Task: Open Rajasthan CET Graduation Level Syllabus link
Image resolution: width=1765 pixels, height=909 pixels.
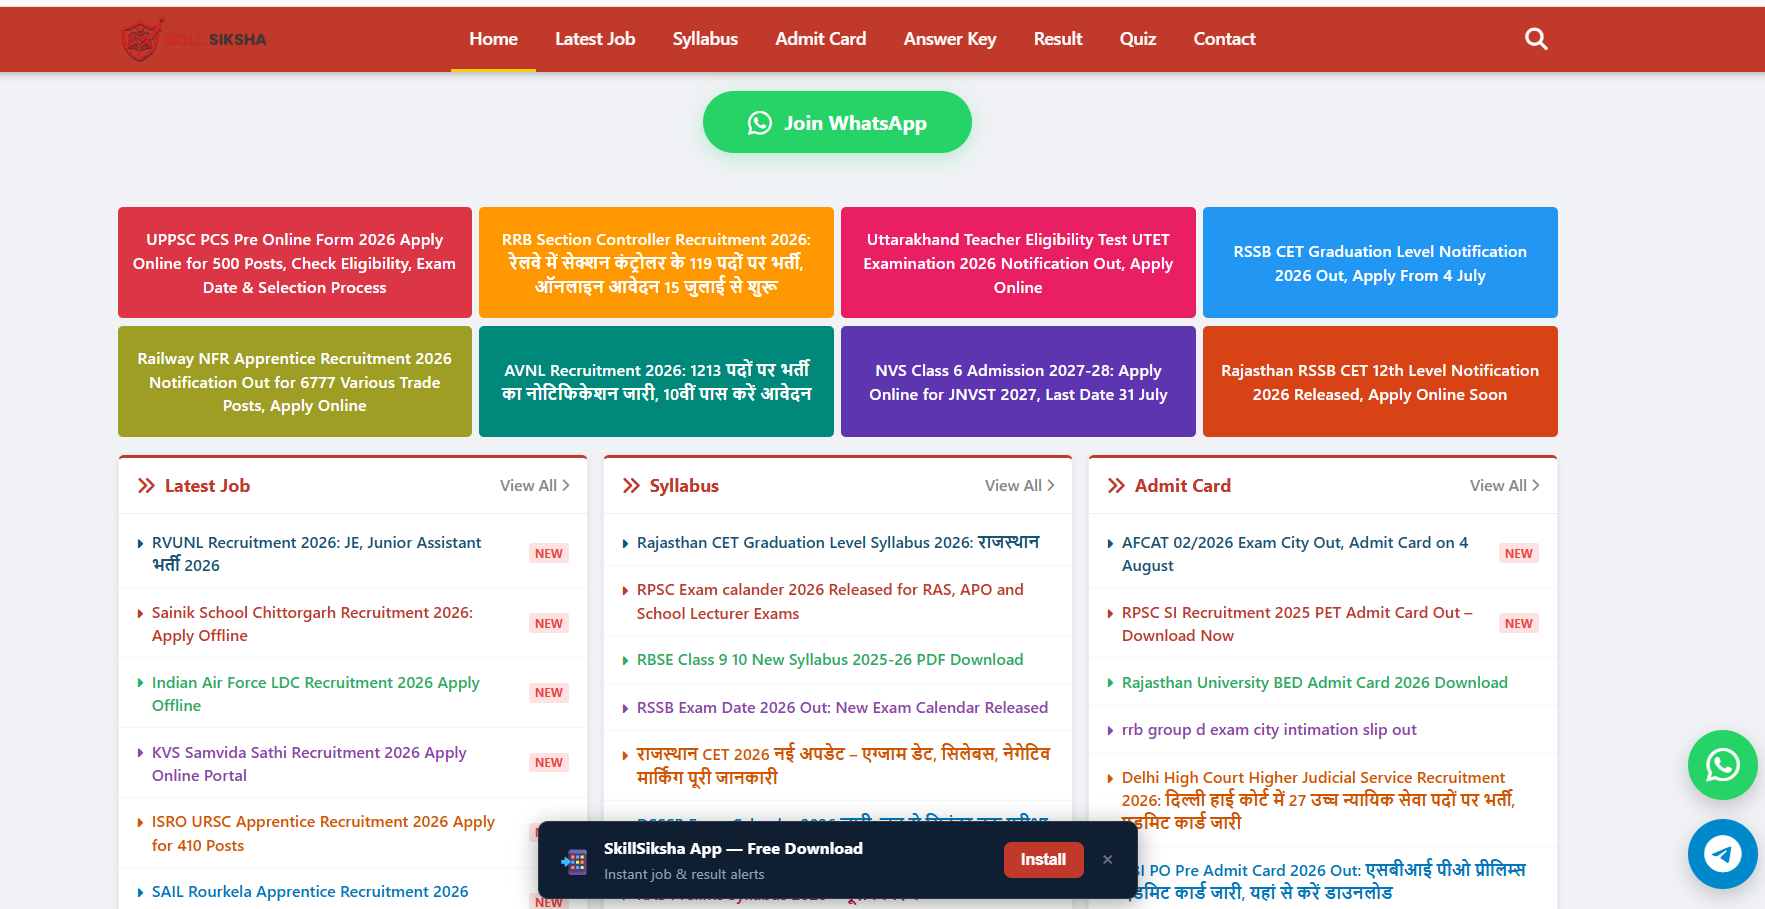Action: tap(838, 542)
